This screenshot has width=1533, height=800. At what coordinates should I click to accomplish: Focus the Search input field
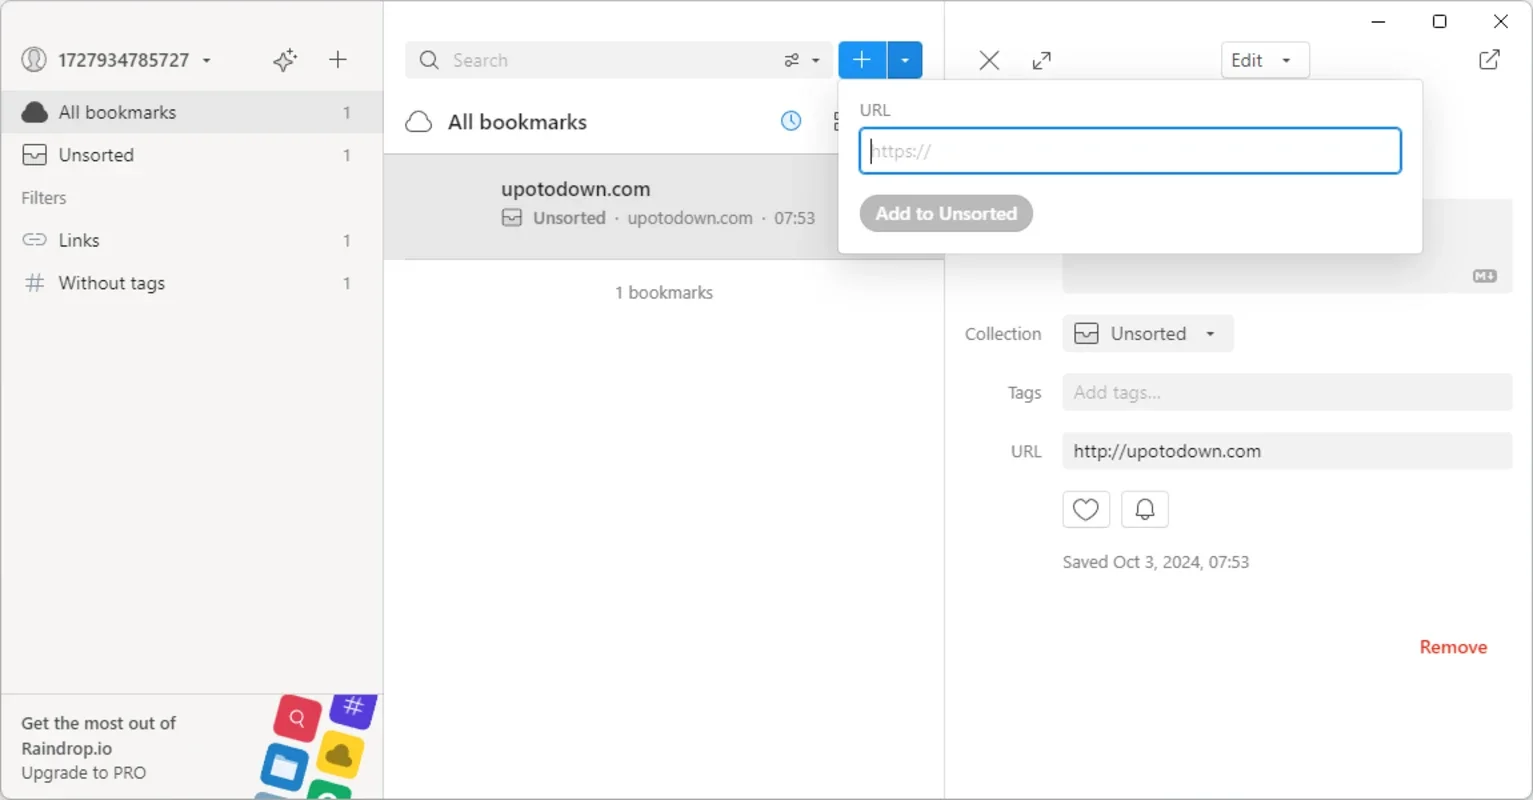[610, 60]
